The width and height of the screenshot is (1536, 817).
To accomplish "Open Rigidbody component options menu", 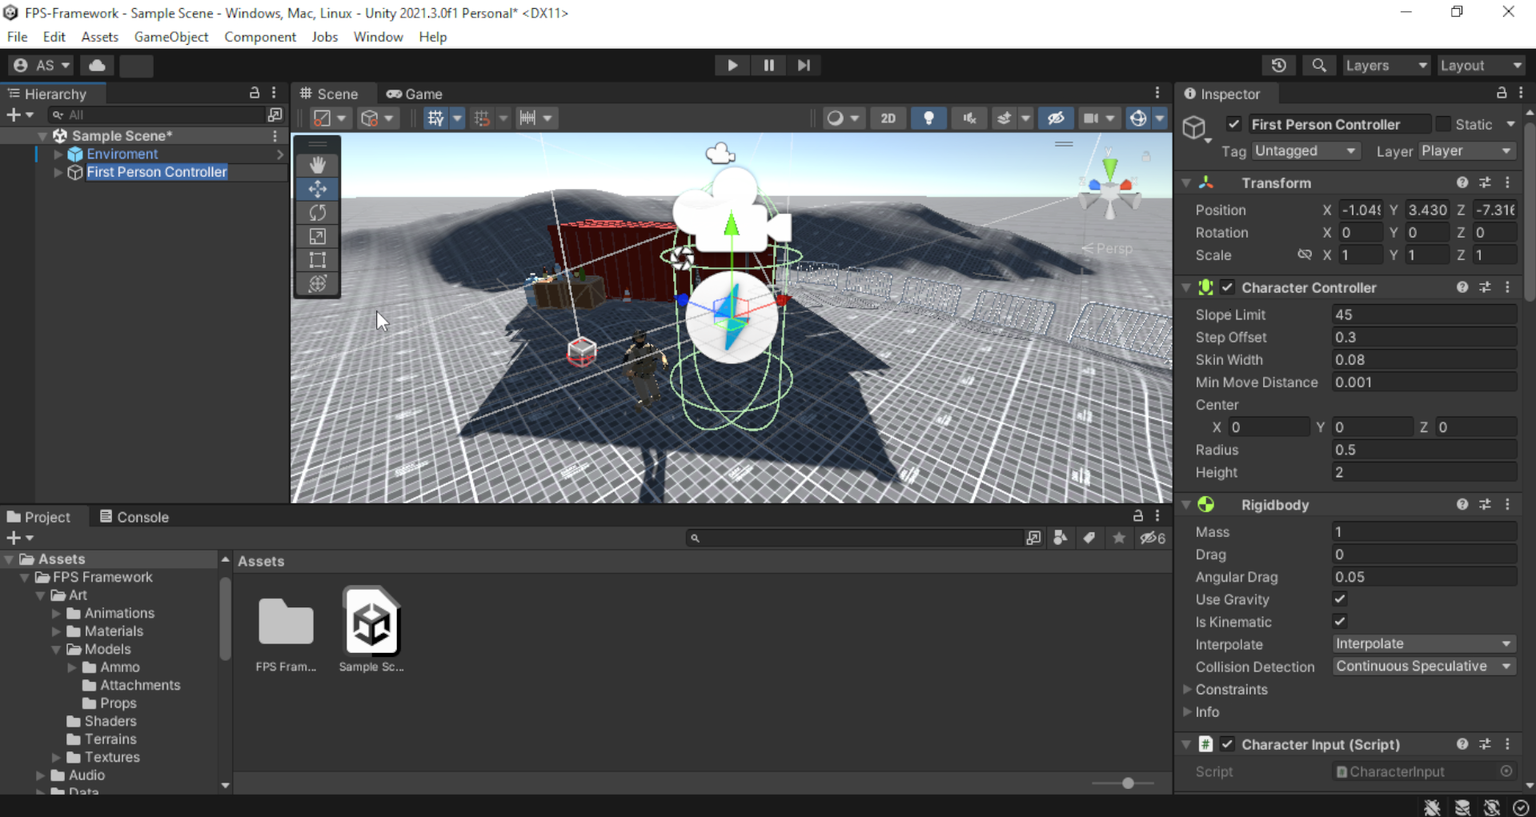I will pos(1508,505).
